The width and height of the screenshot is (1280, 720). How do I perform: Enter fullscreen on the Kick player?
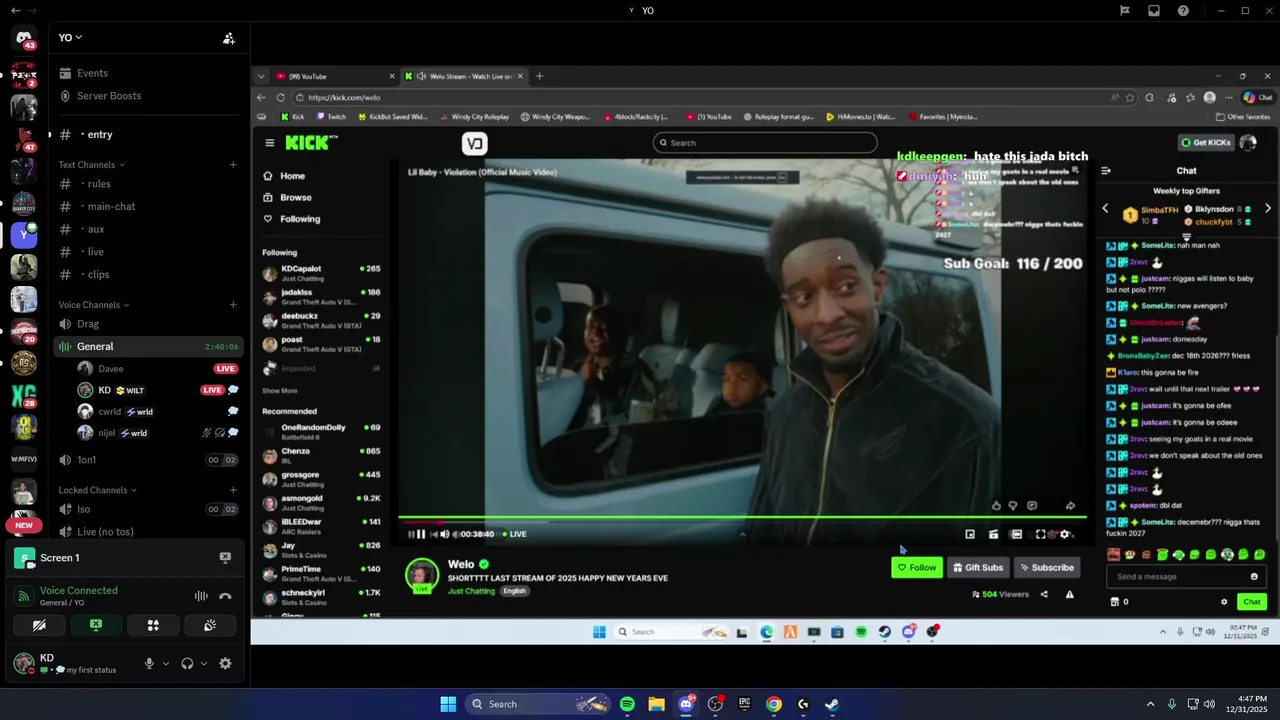coord(1040,534)
